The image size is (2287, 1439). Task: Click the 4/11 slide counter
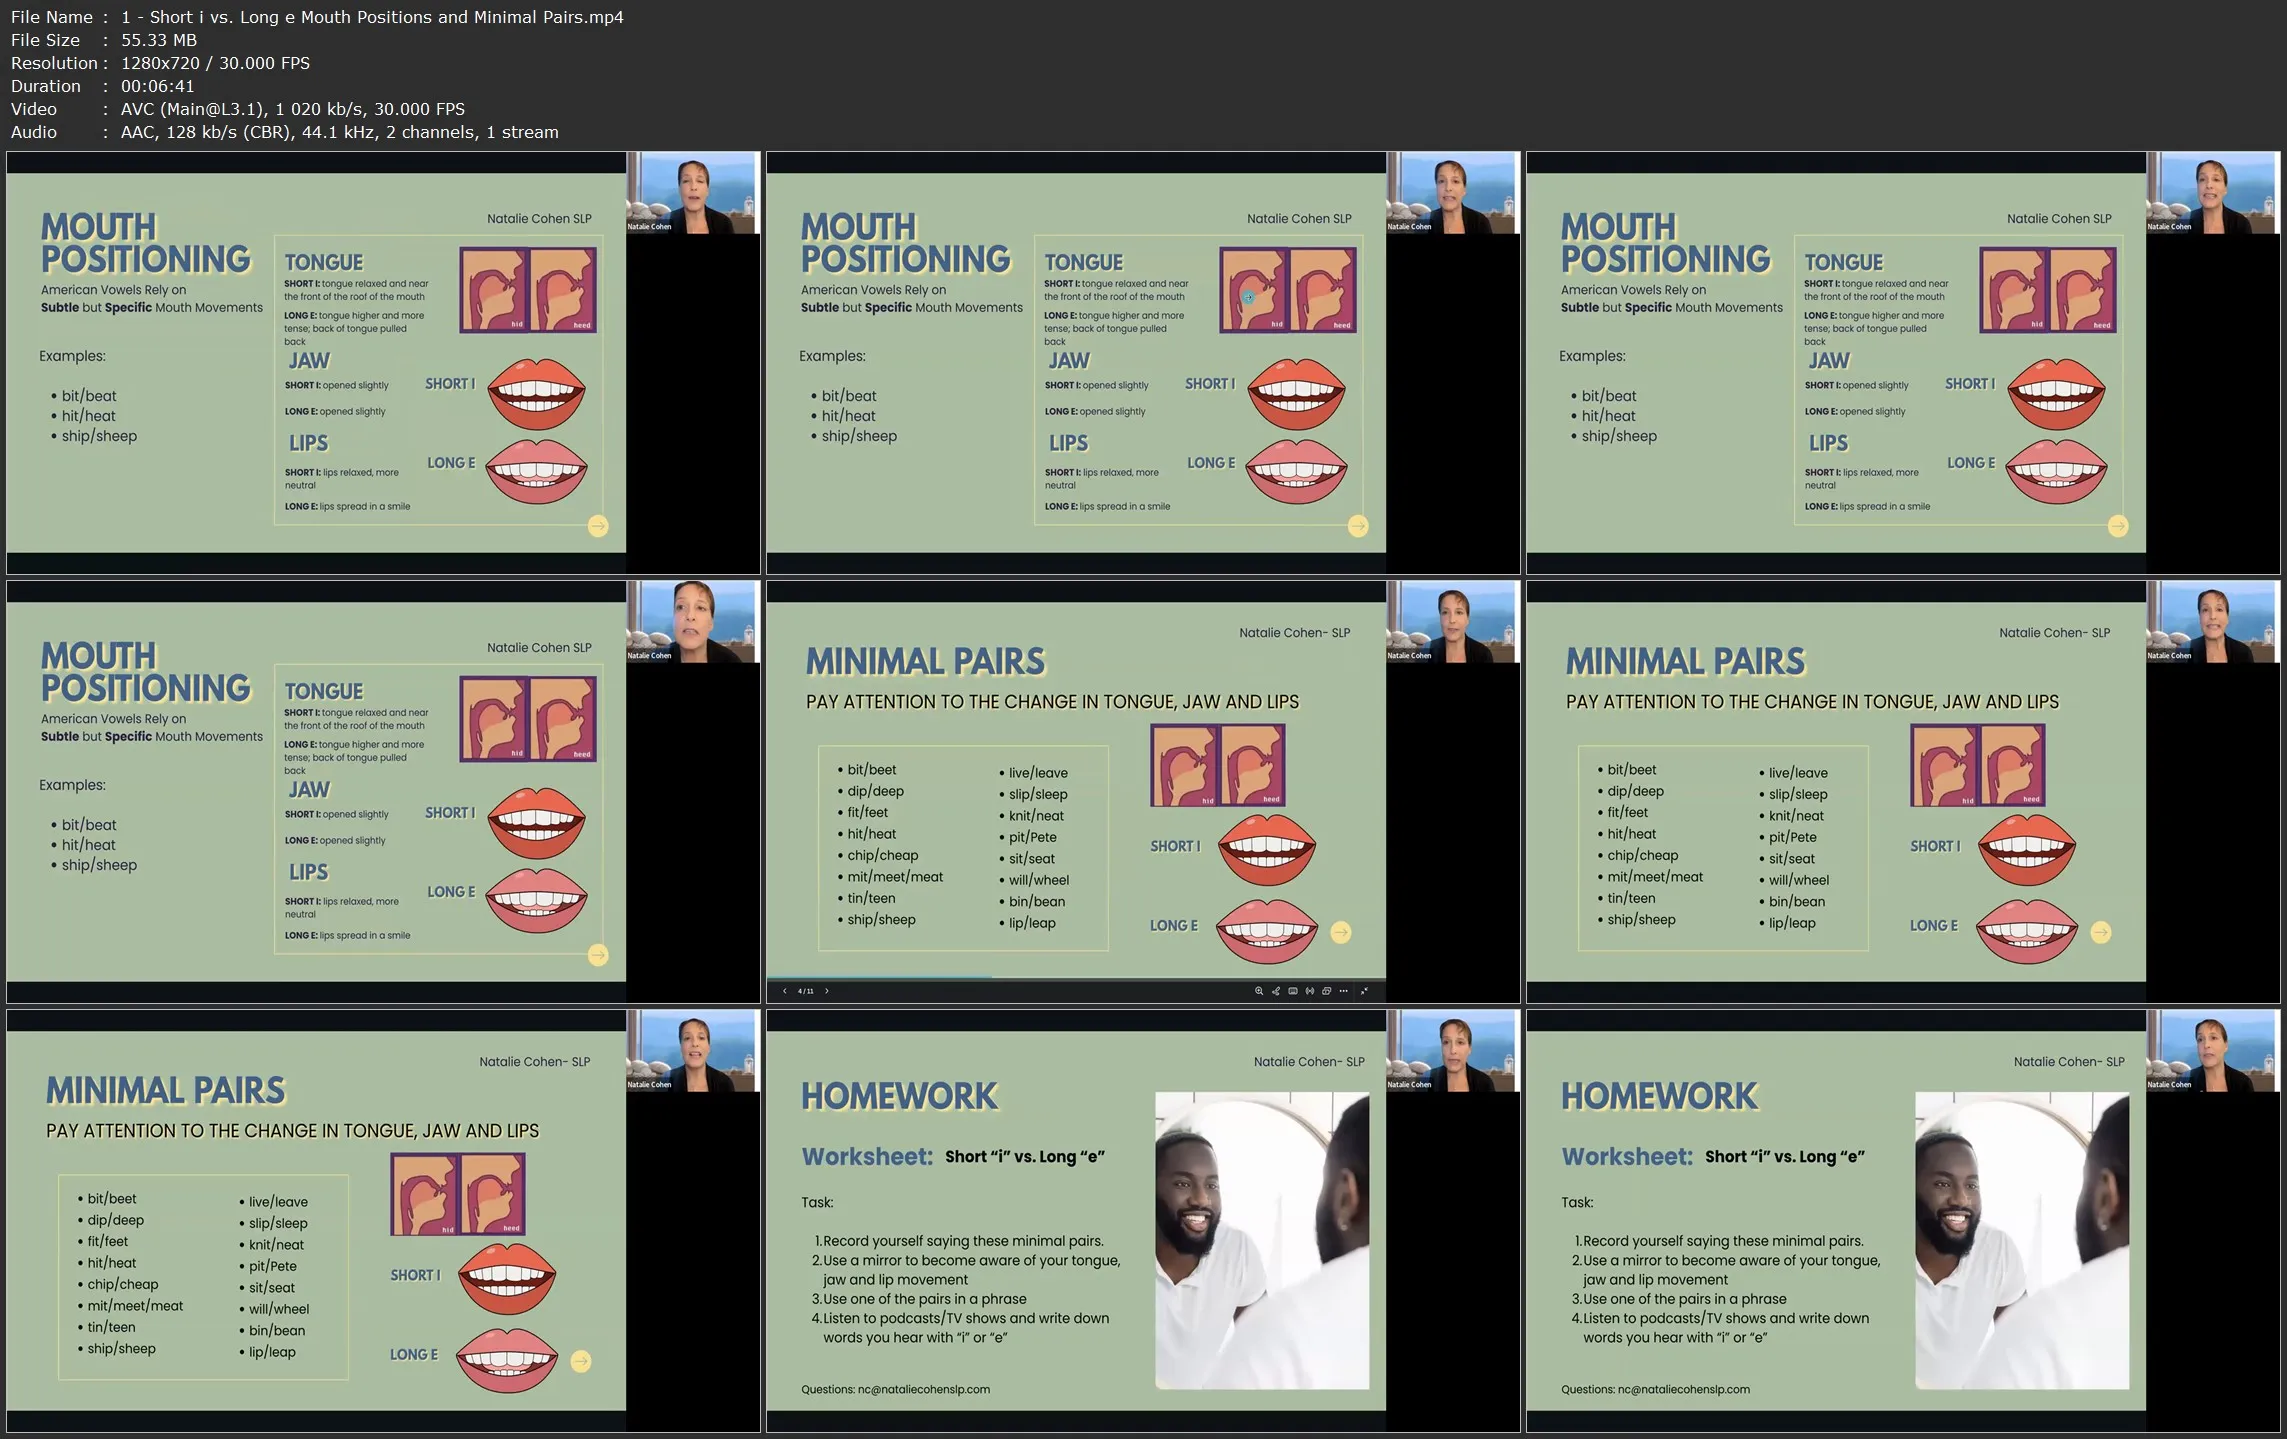coord(806,991)
